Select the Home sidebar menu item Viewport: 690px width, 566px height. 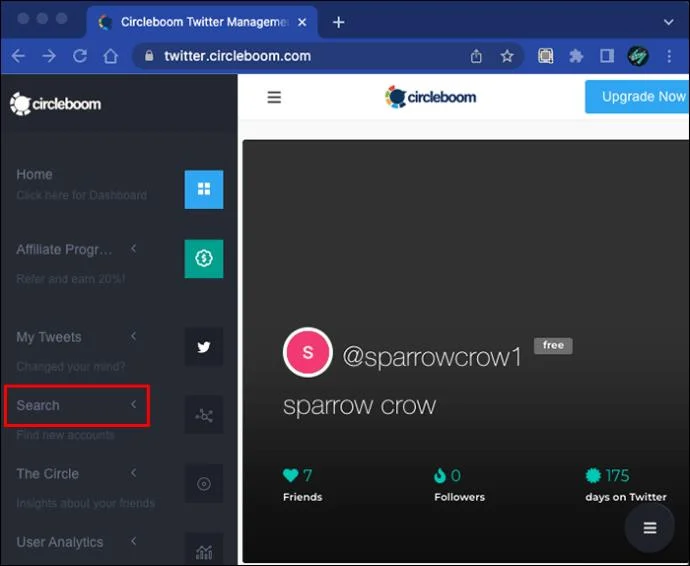(x=81, y=184)
